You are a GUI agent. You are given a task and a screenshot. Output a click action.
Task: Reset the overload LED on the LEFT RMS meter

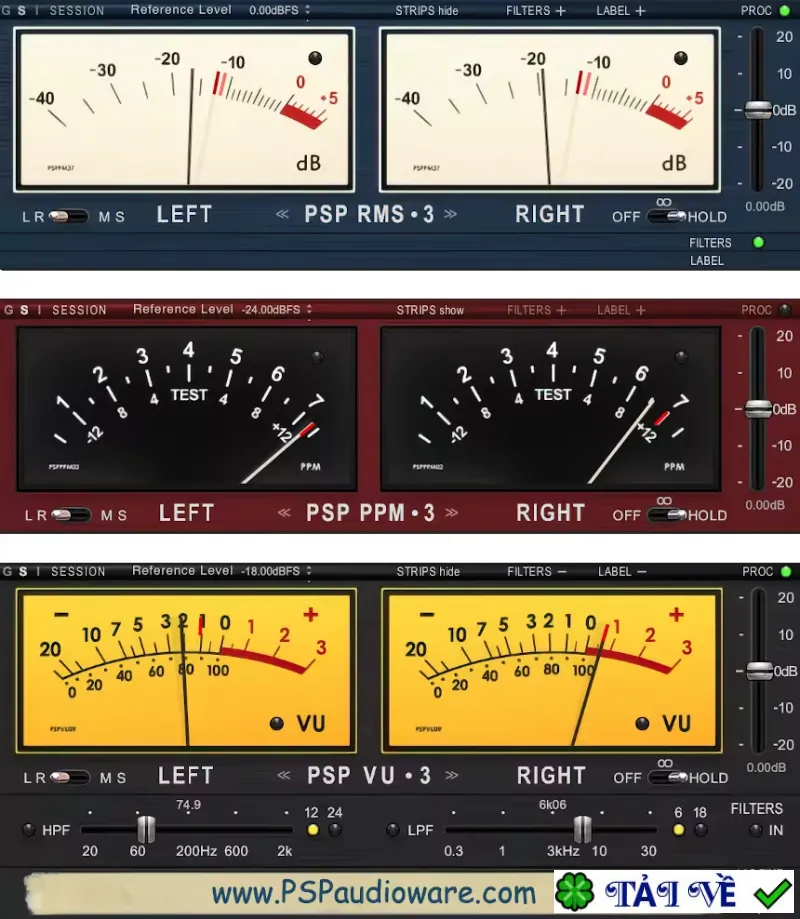(x=315, y=58)
